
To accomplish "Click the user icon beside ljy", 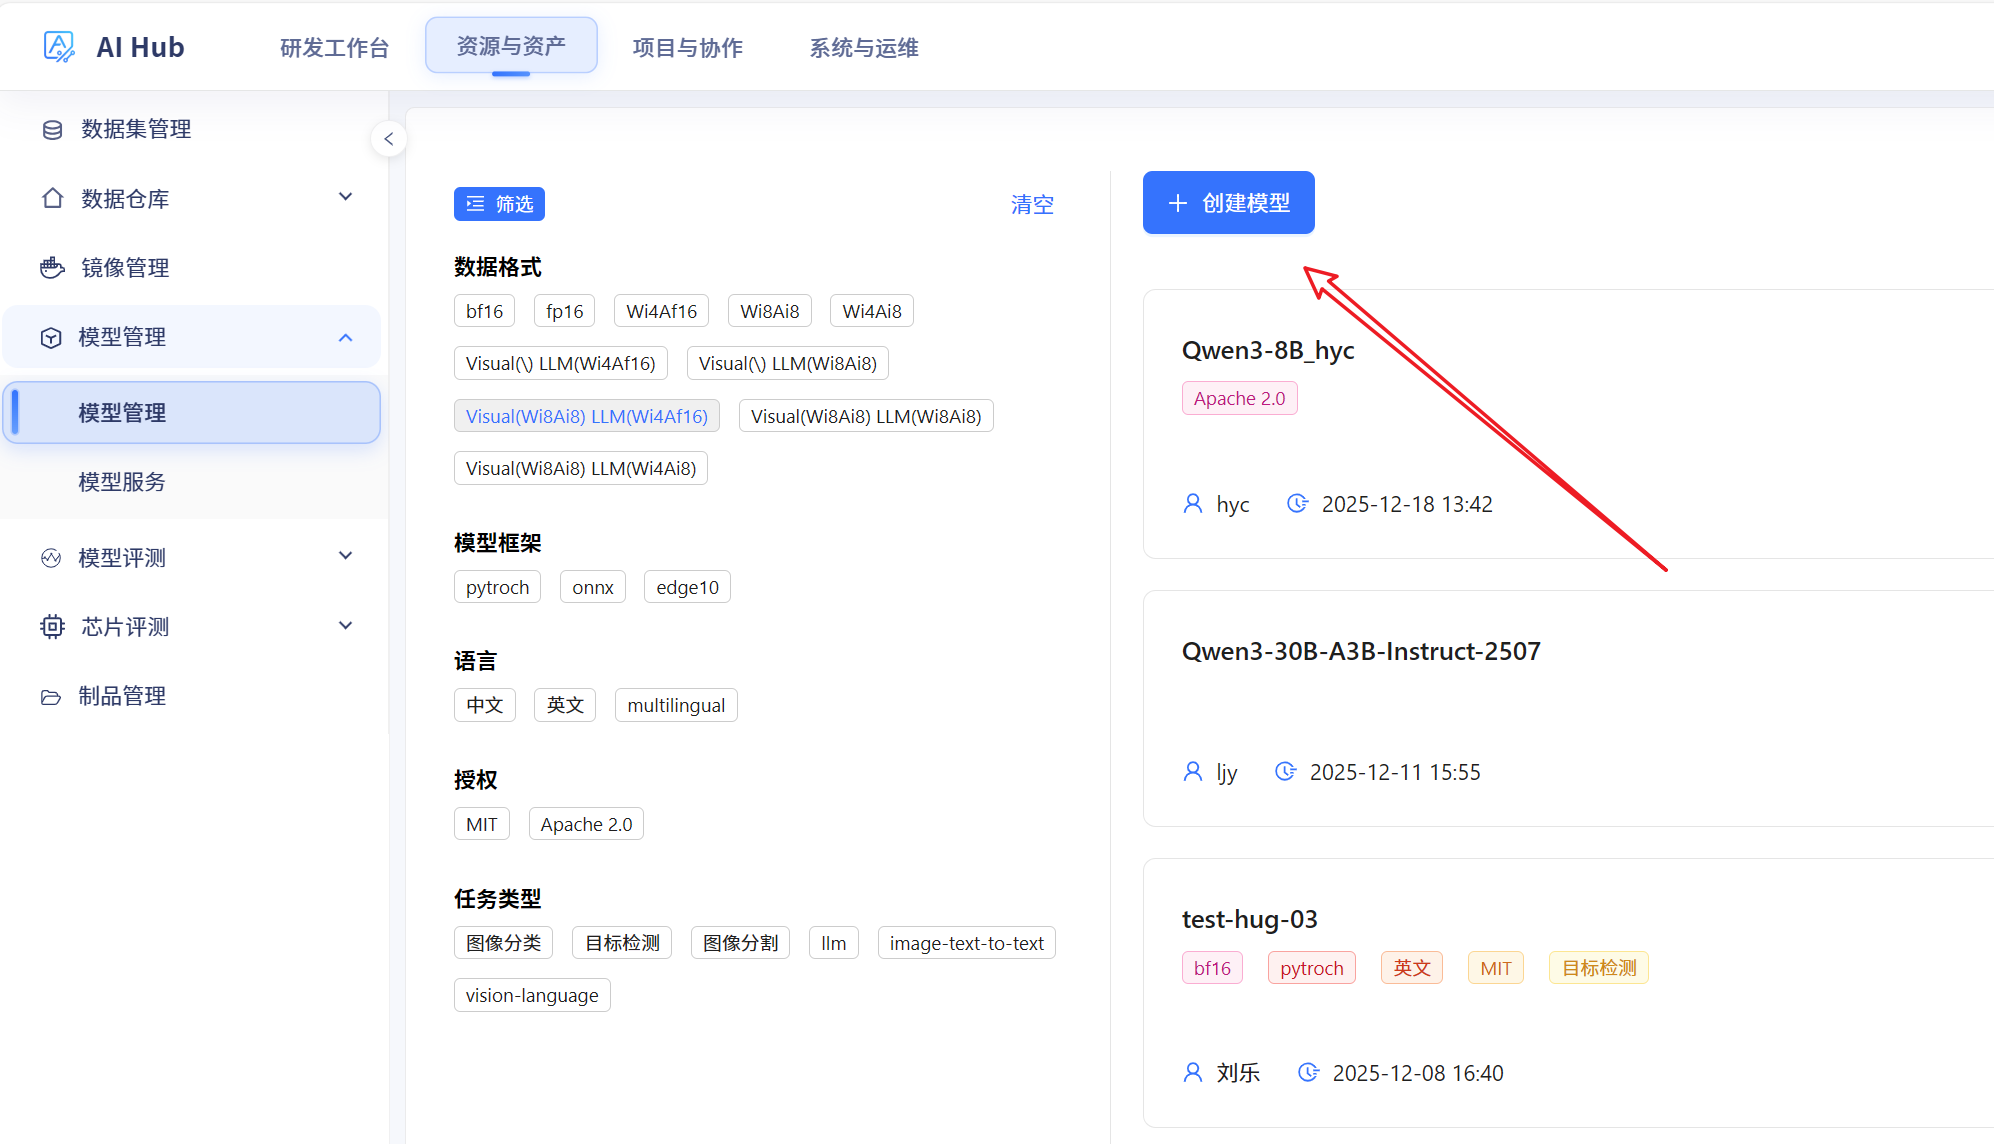I will (x=1193, y=772).
